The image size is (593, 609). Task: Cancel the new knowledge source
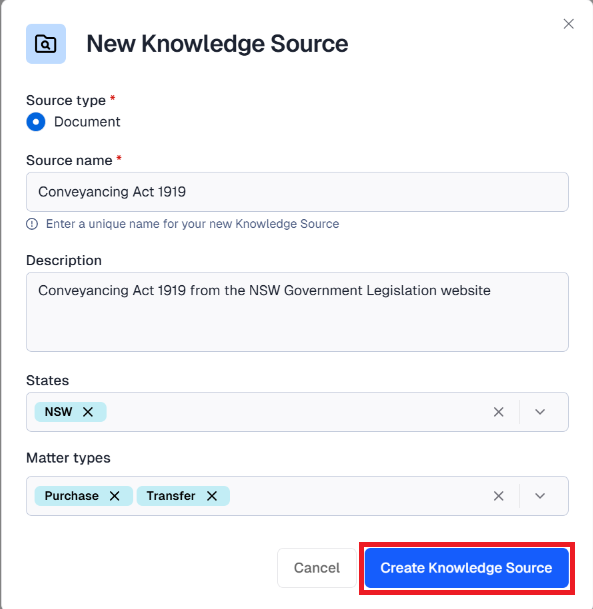(317, 568)
